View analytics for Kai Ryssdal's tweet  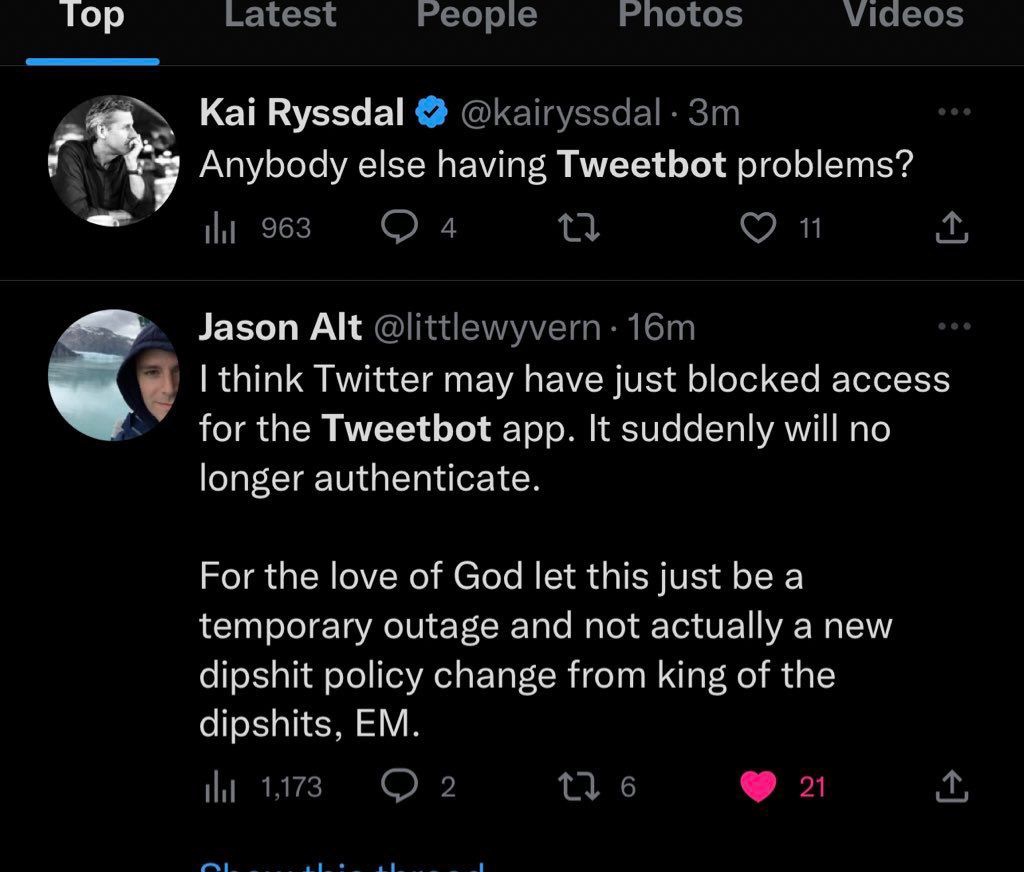[x=218, y=229]
